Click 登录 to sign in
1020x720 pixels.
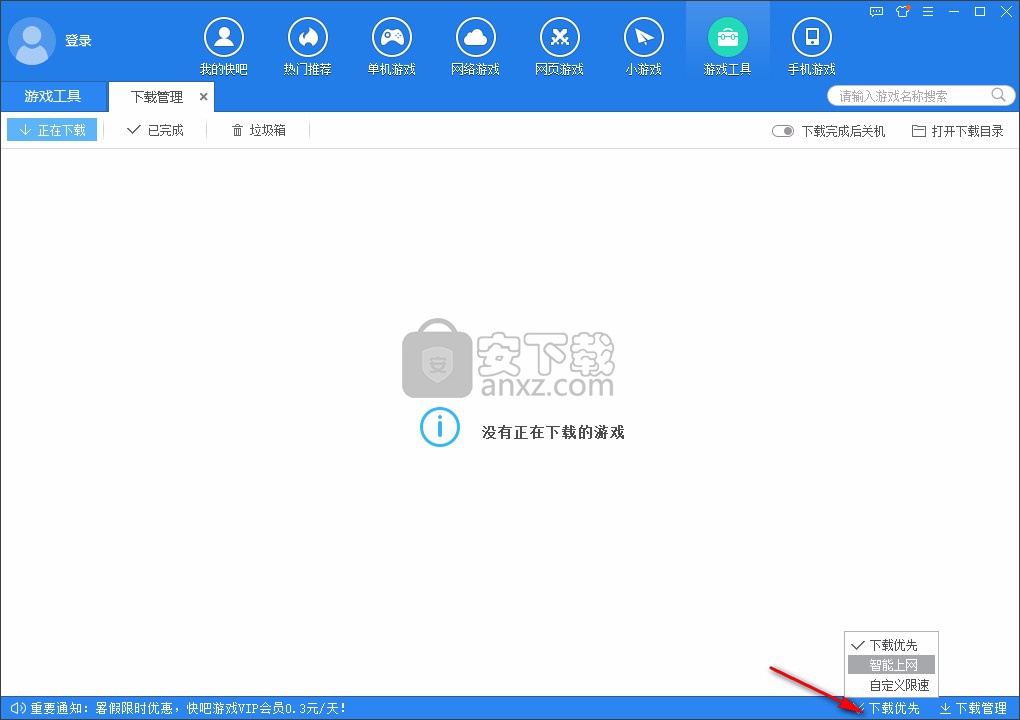(x=78, y=40)
